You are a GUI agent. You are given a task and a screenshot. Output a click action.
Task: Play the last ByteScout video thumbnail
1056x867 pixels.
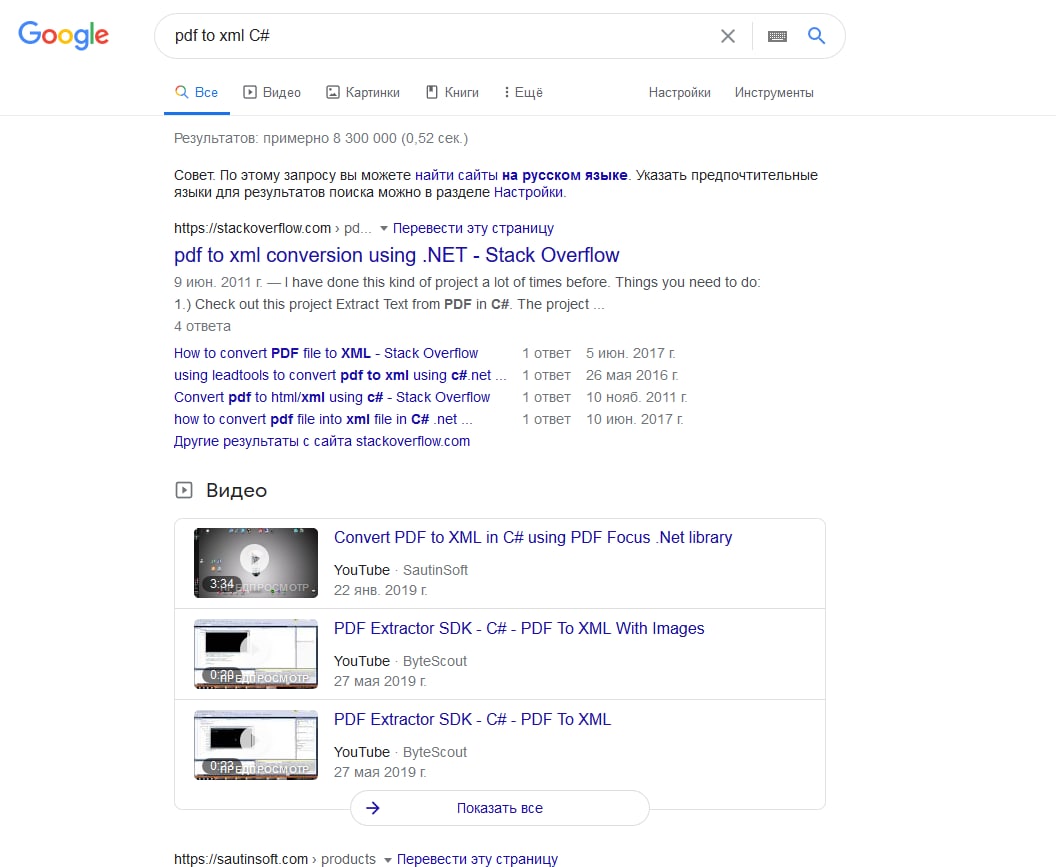[x=256, y=744]
